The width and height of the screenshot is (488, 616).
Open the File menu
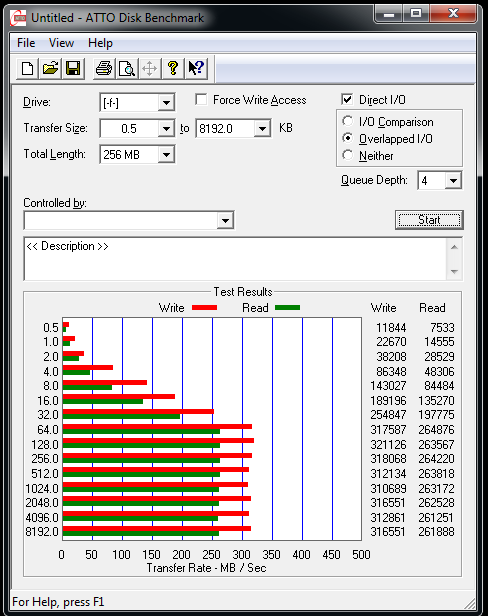tap(26, 43)
